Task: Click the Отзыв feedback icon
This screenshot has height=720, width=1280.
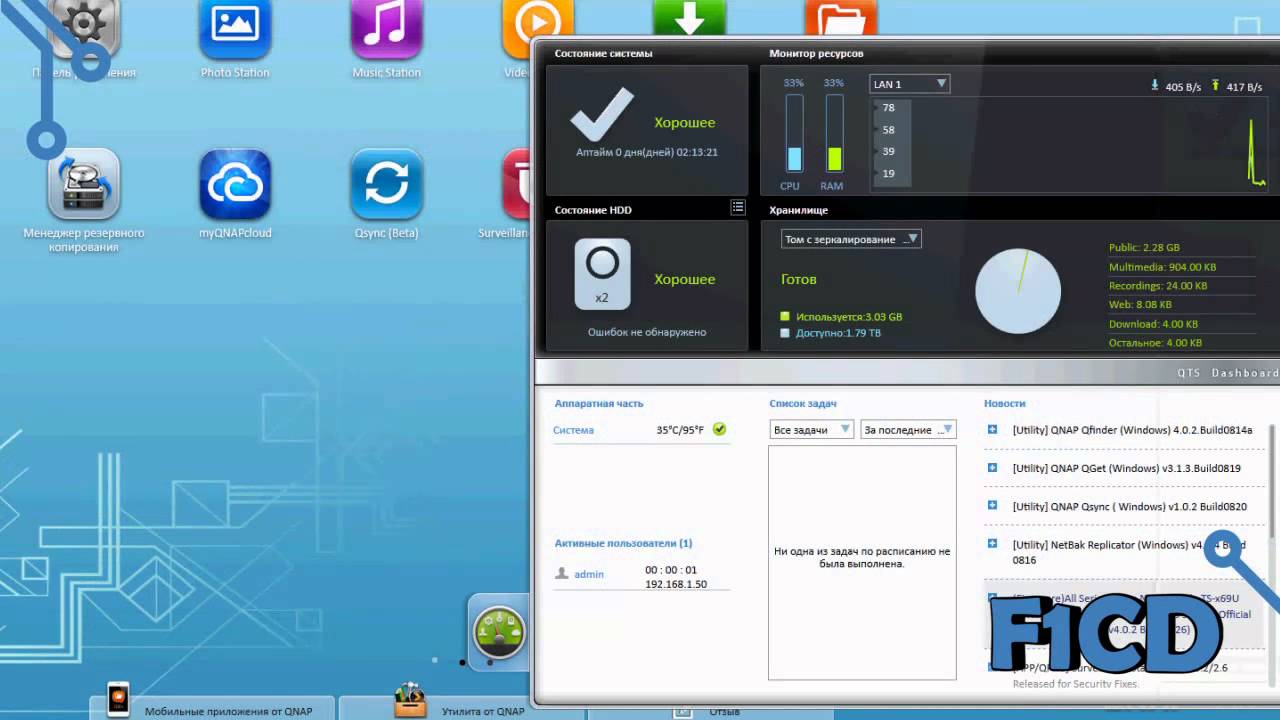Action: pos(683,711)
